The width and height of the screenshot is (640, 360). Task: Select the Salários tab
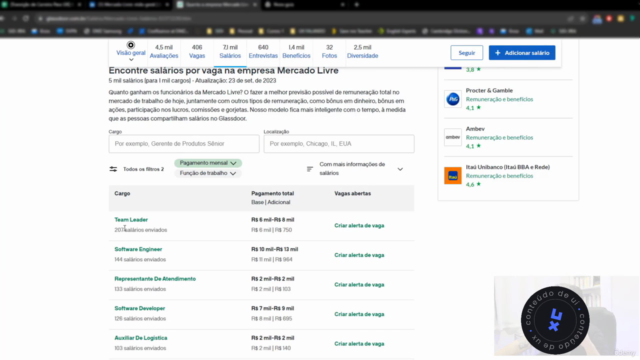[230, 51]
